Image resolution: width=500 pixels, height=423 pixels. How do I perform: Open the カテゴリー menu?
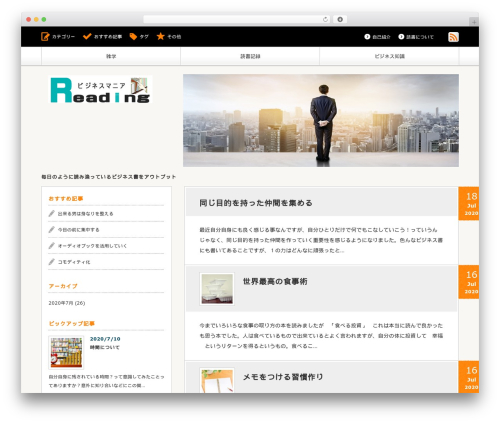pos(63,37)
